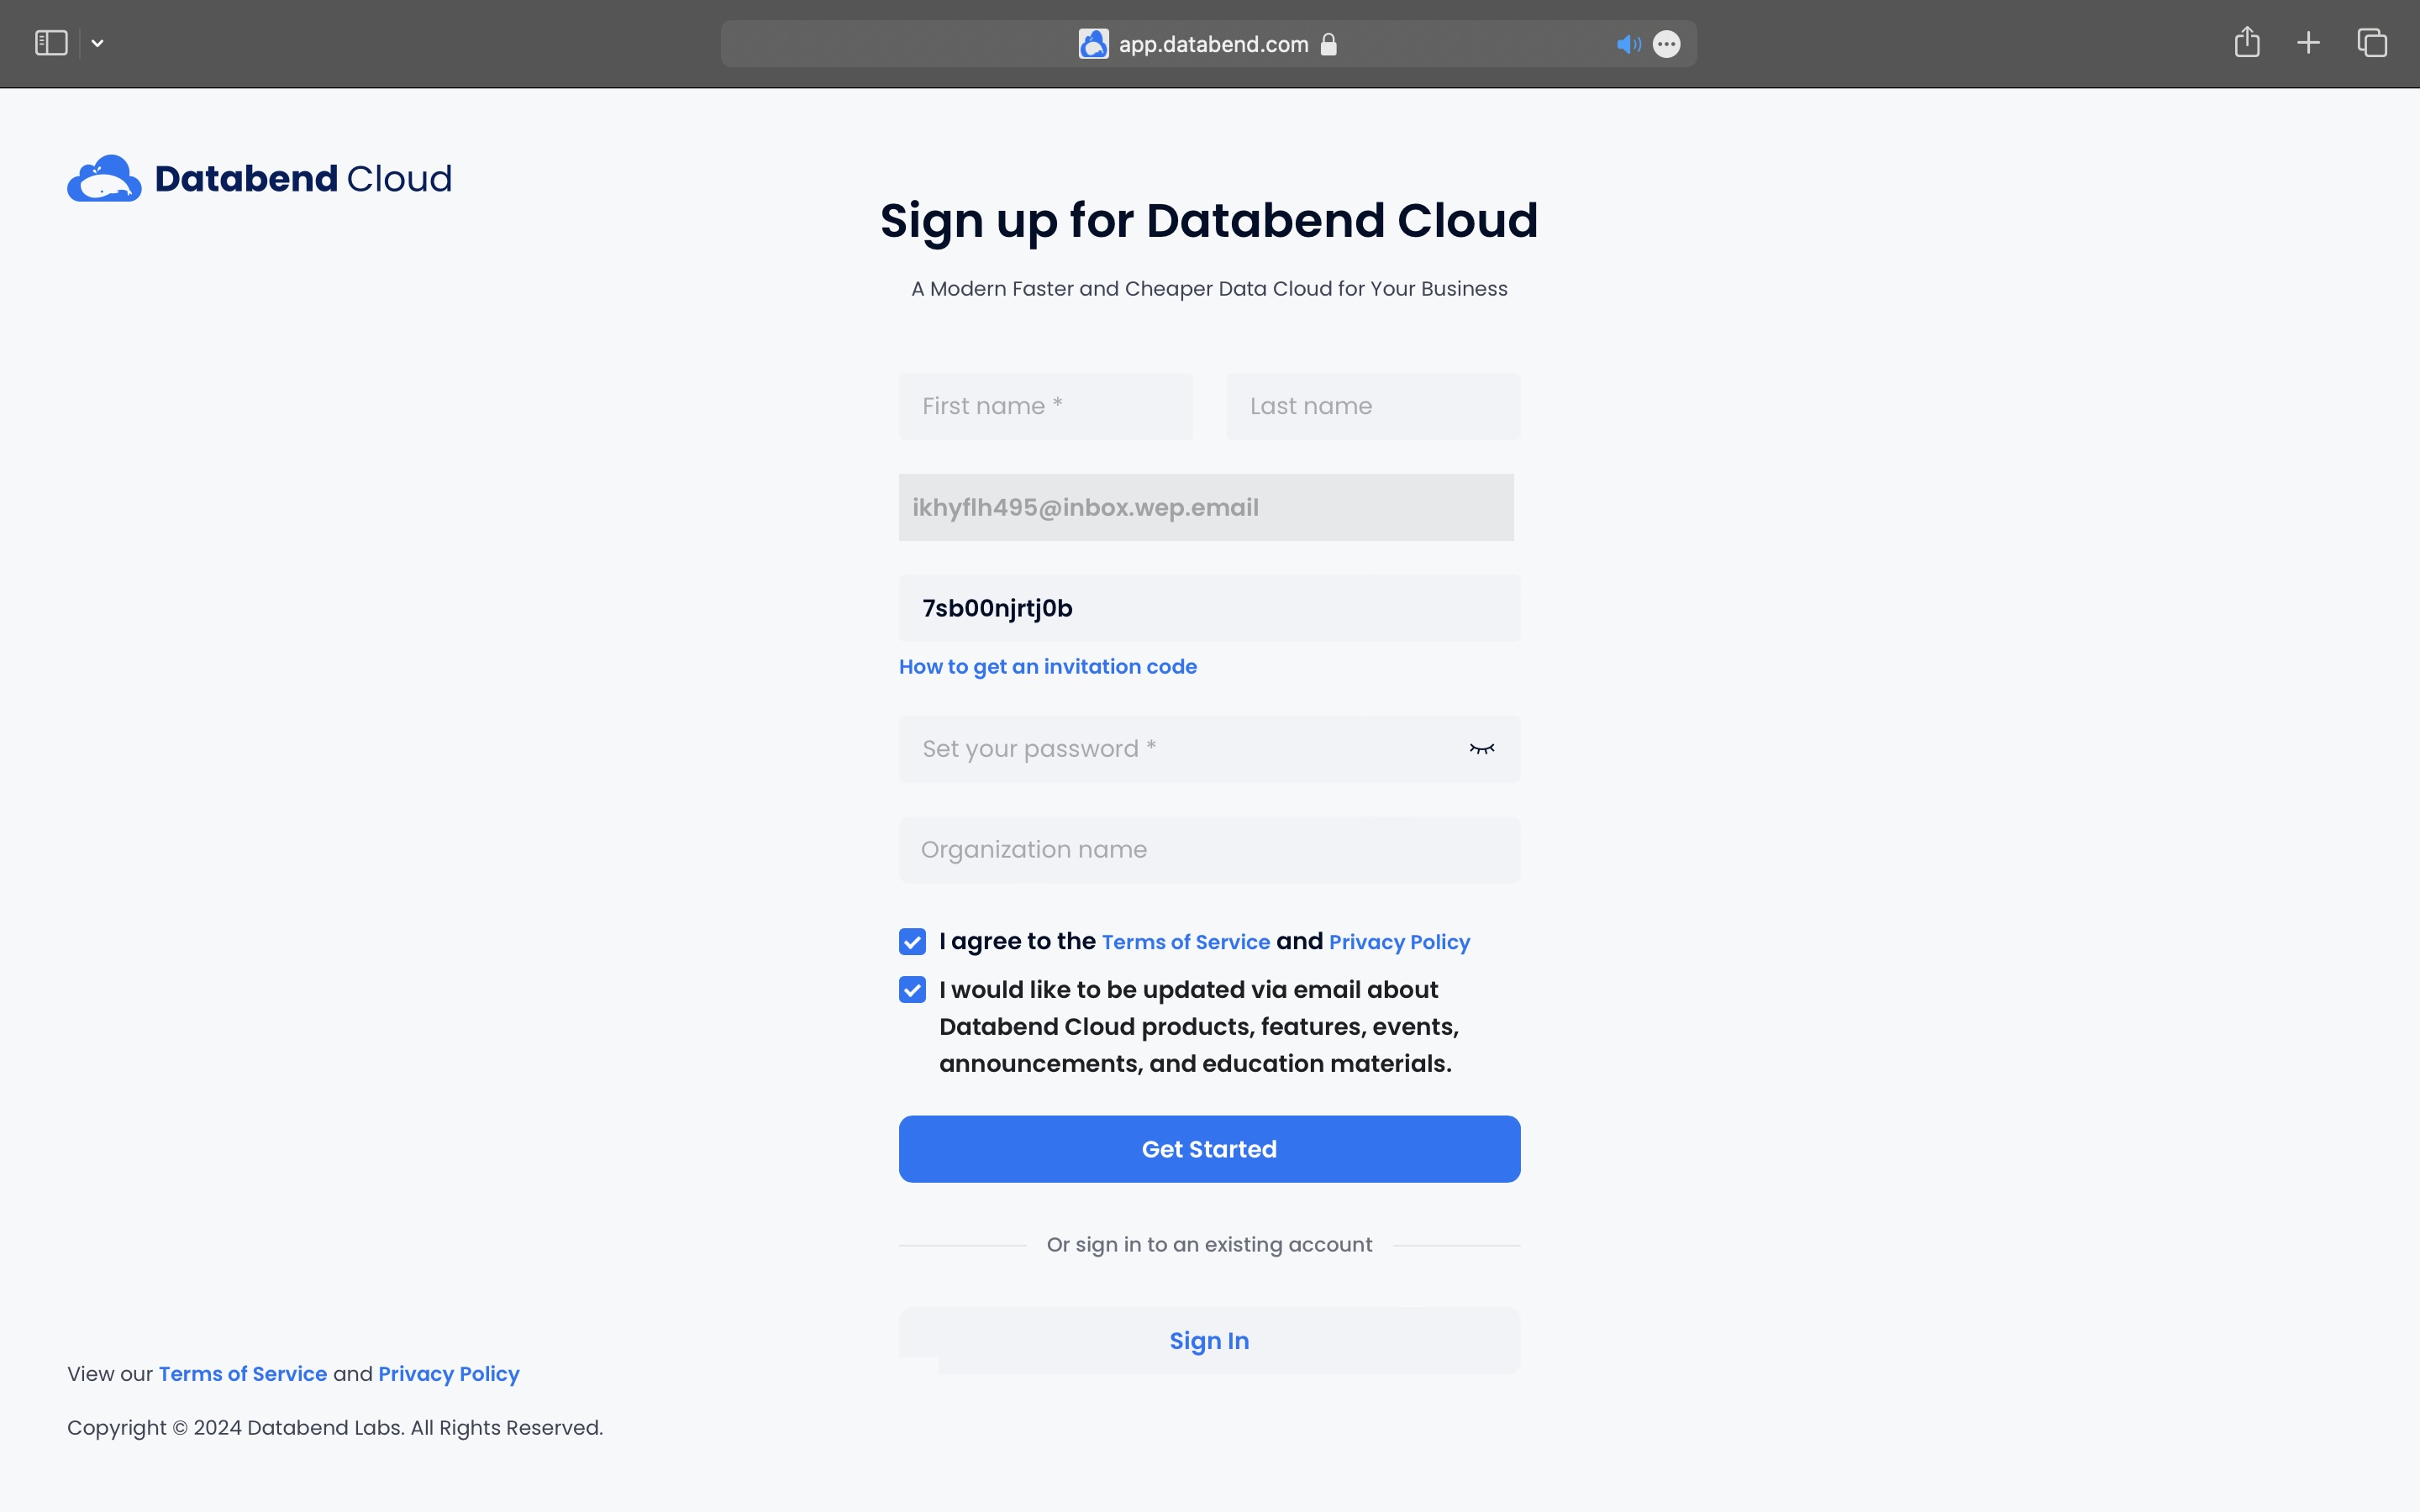Click the Share icon in Safari toolbar

[2247, 42]
